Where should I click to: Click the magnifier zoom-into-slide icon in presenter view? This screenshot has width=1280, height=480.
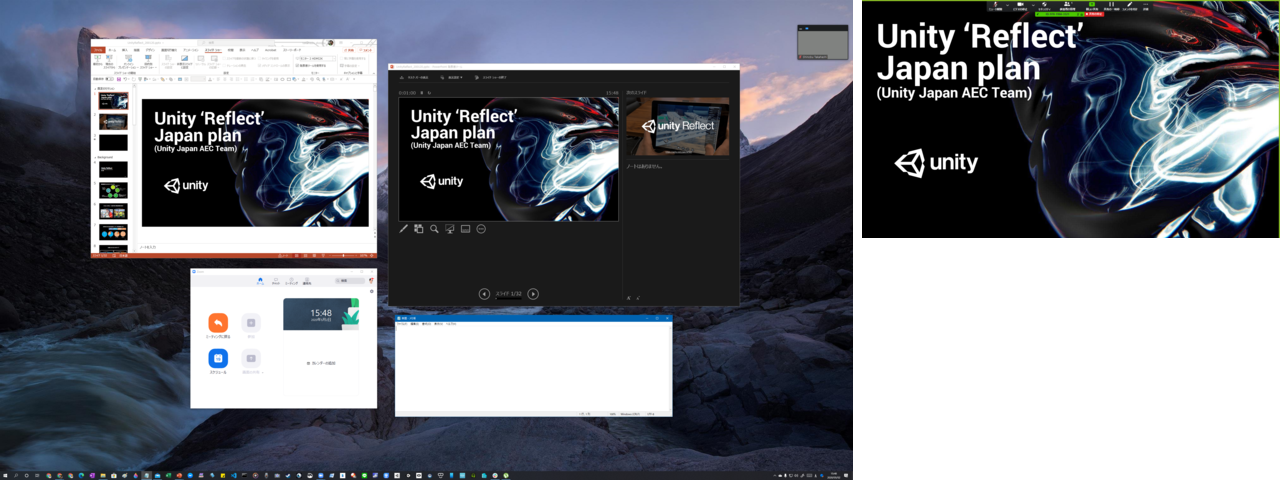coord(435,229)
